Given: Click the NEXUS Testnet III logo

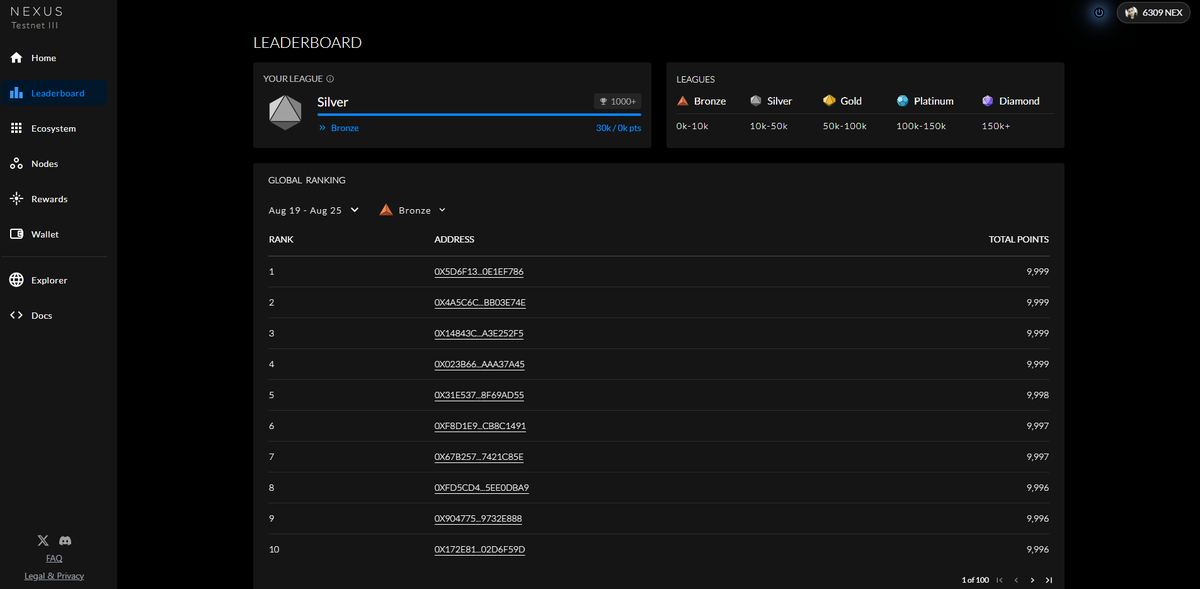Looking at the screenshot, I should tap(37, 17).
